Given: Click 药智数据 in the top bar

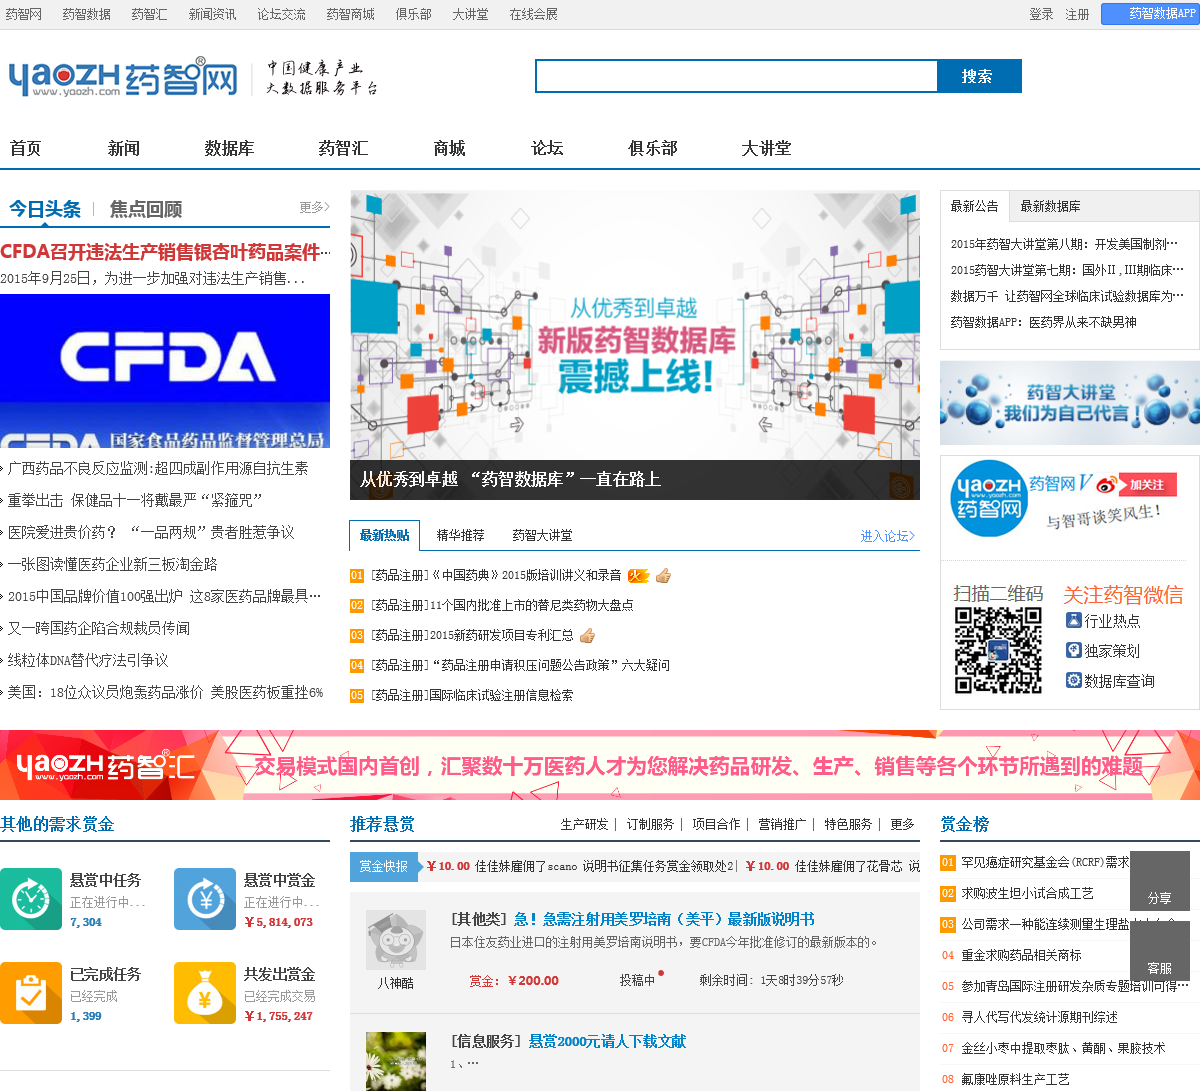Looking at the screenshot, I should 86,14.
